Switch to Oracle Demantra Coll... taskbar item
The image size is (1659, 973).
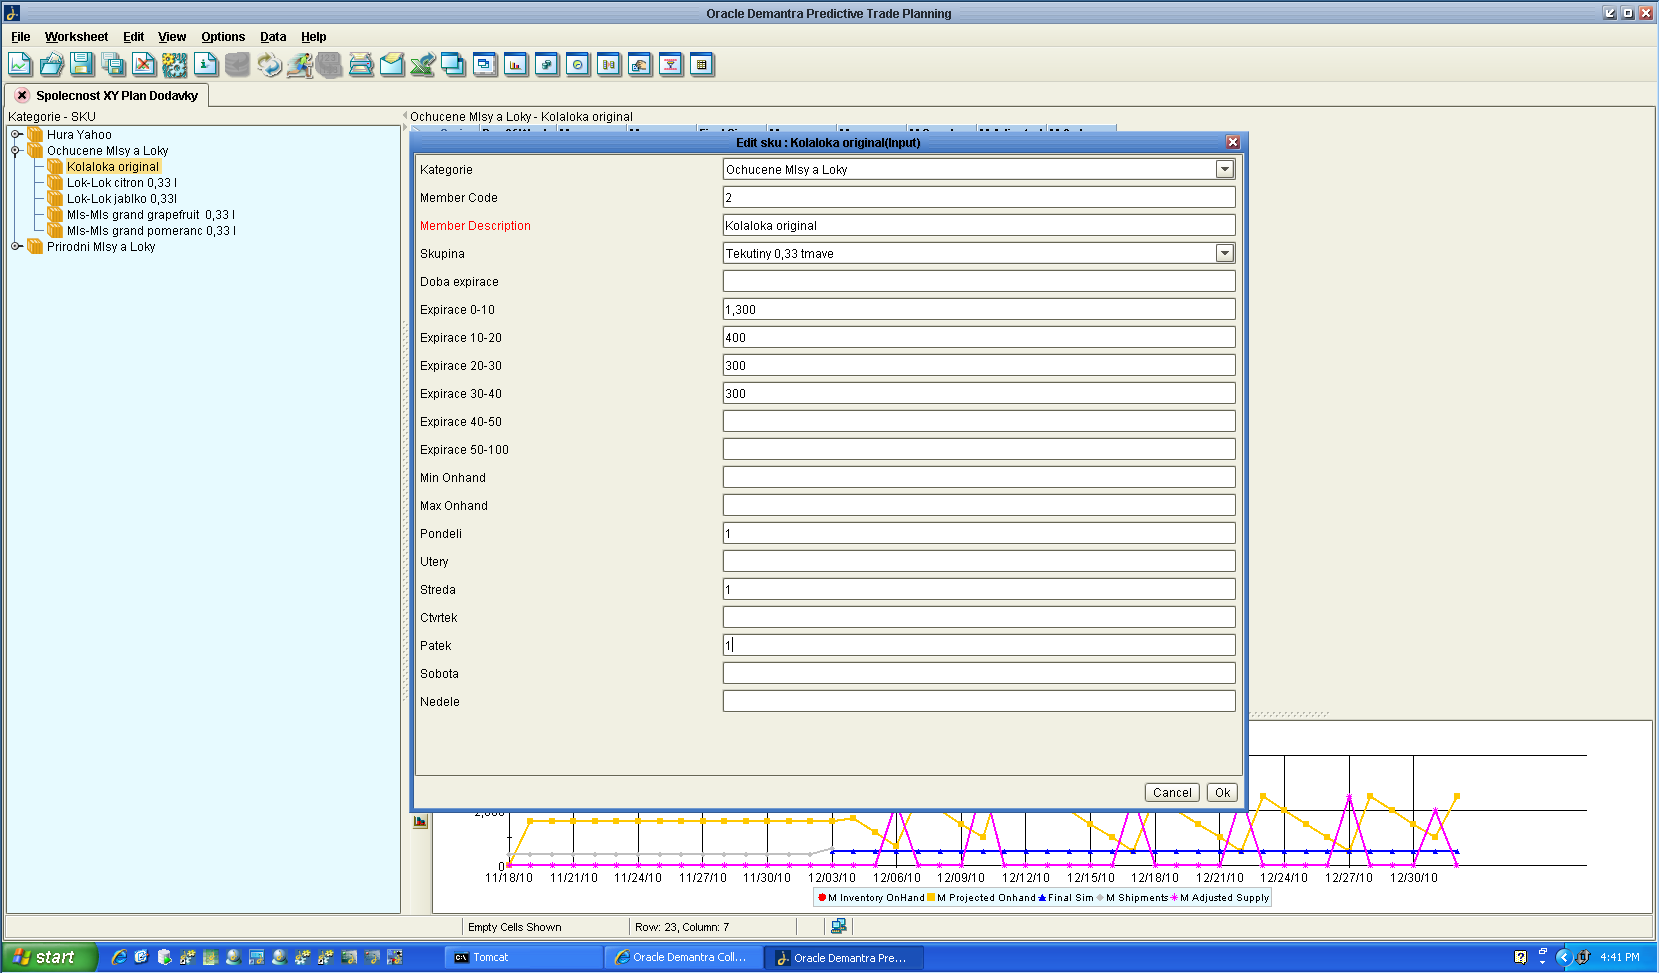pos(684,957)
